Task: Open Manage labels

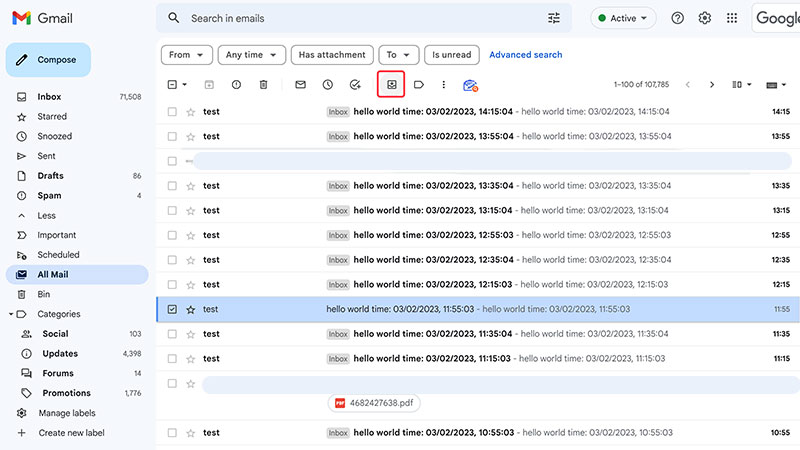Action: (66, 413)
